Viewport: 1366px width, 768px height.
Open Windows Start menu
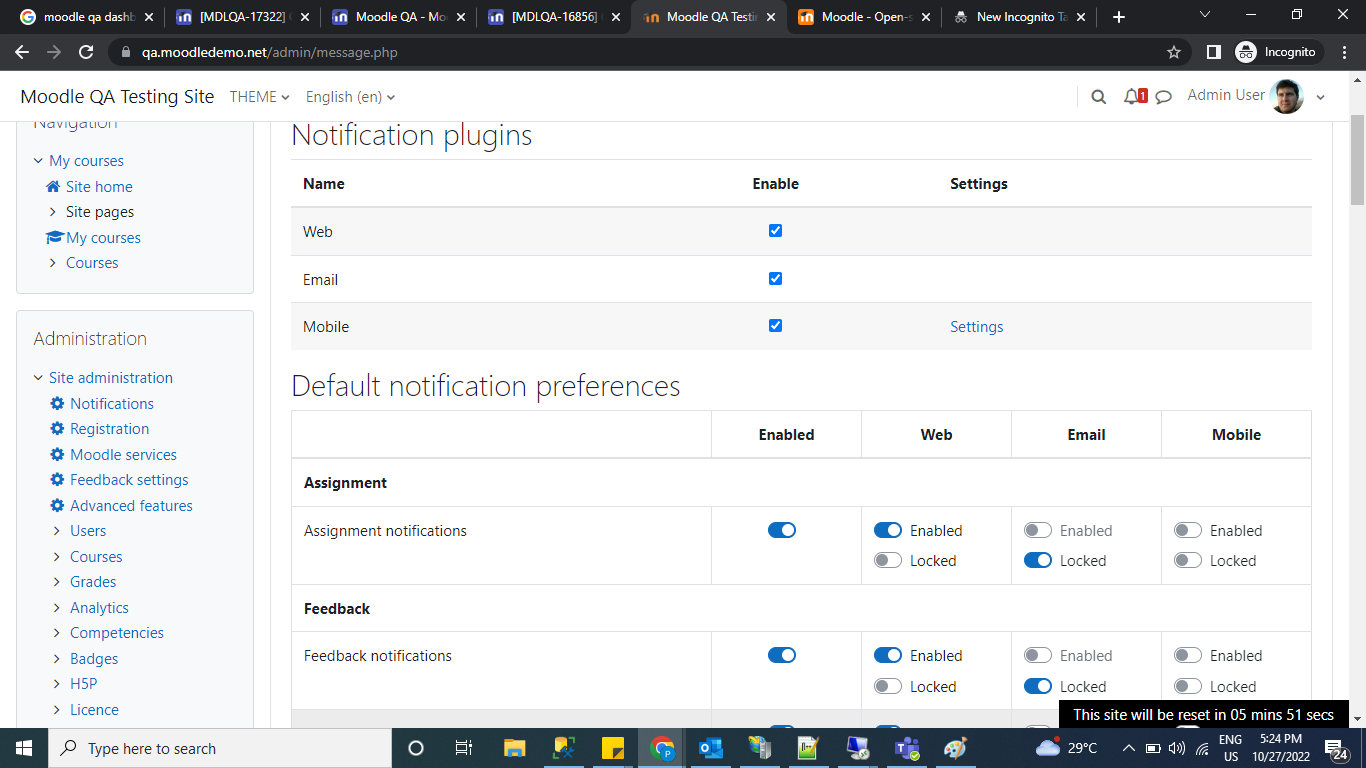click(24, 748)
